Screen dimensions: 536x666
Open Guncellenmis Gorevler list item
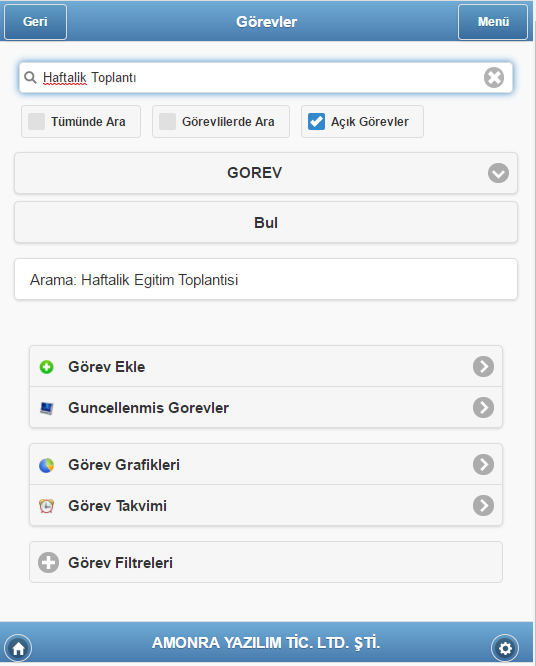coord(266,407)
